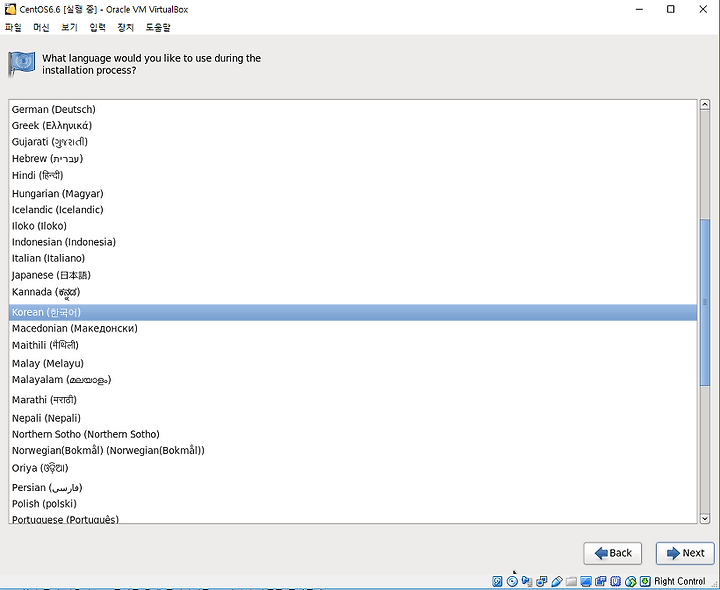Open the 도움말 menu
The width and height of the screenshot is (720, 590).
[x=158, y=27]
